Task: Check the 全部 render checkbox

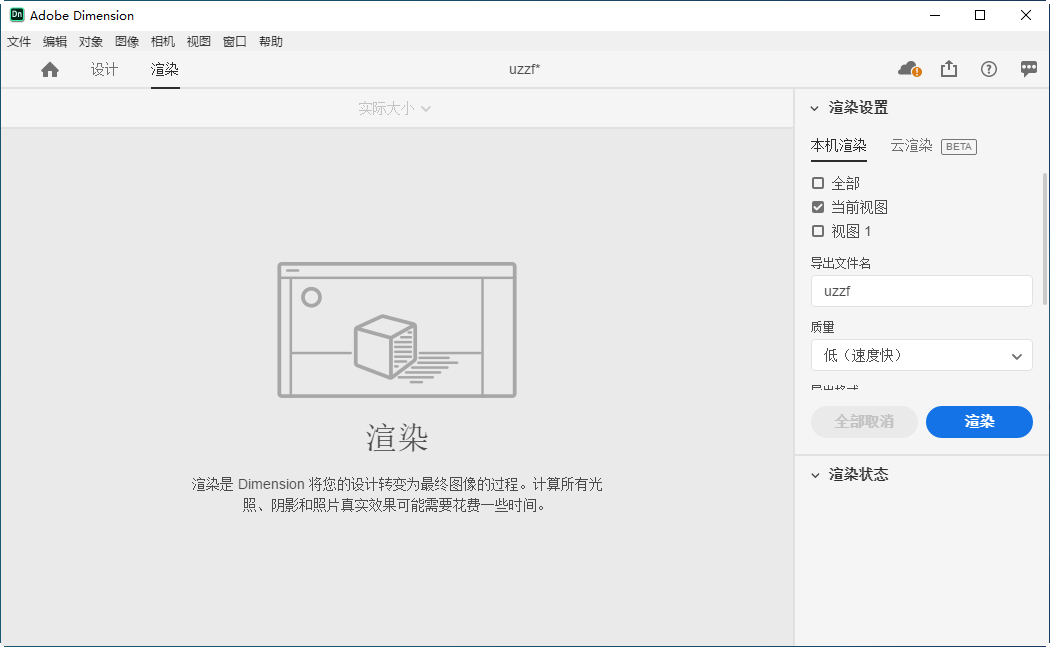Action: pos(817,182)
